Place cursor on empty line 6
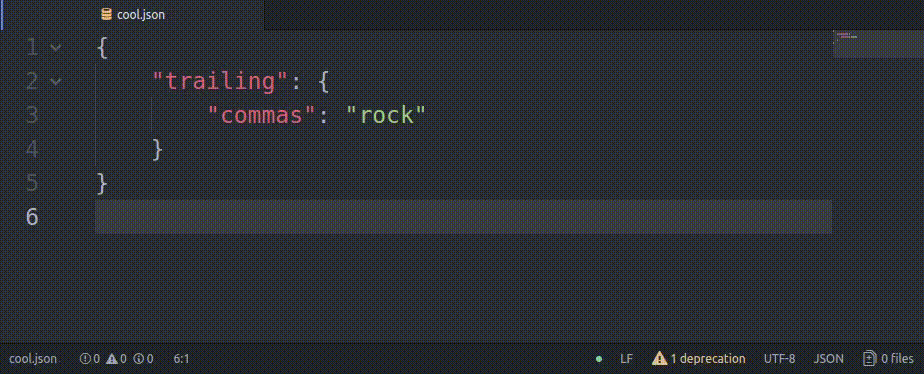924x374 pixels. [463, 217]
